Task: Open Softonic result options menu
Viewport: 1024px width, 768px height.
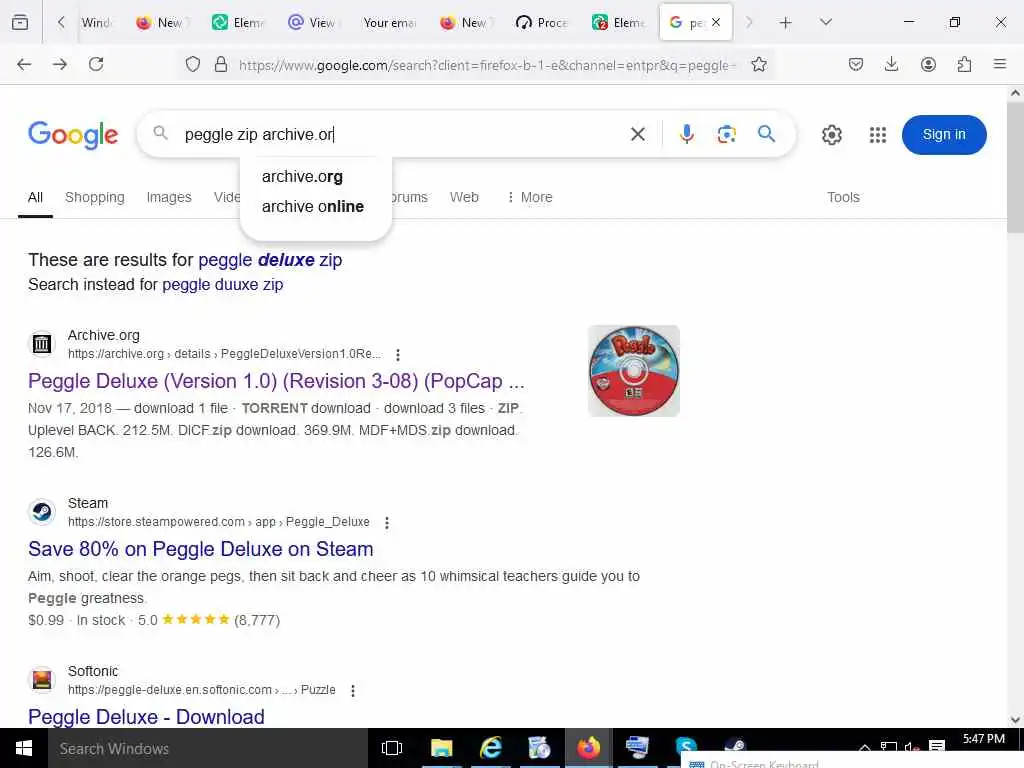Action: 353,691
